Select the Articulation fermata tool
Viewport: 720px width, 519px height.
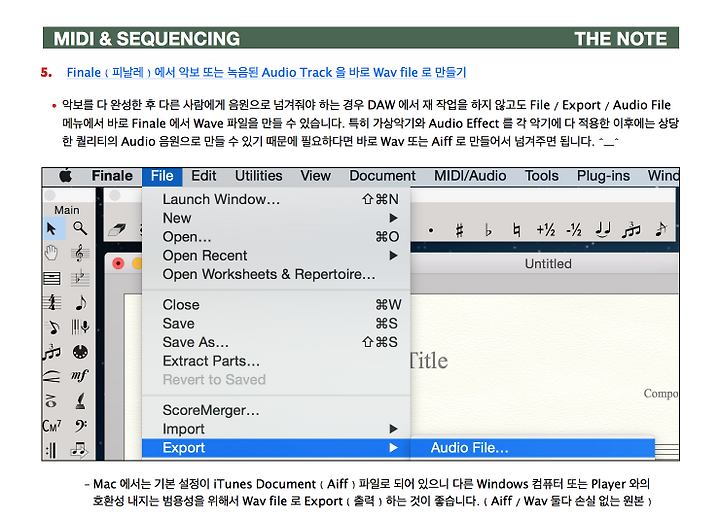click(52, 401)
